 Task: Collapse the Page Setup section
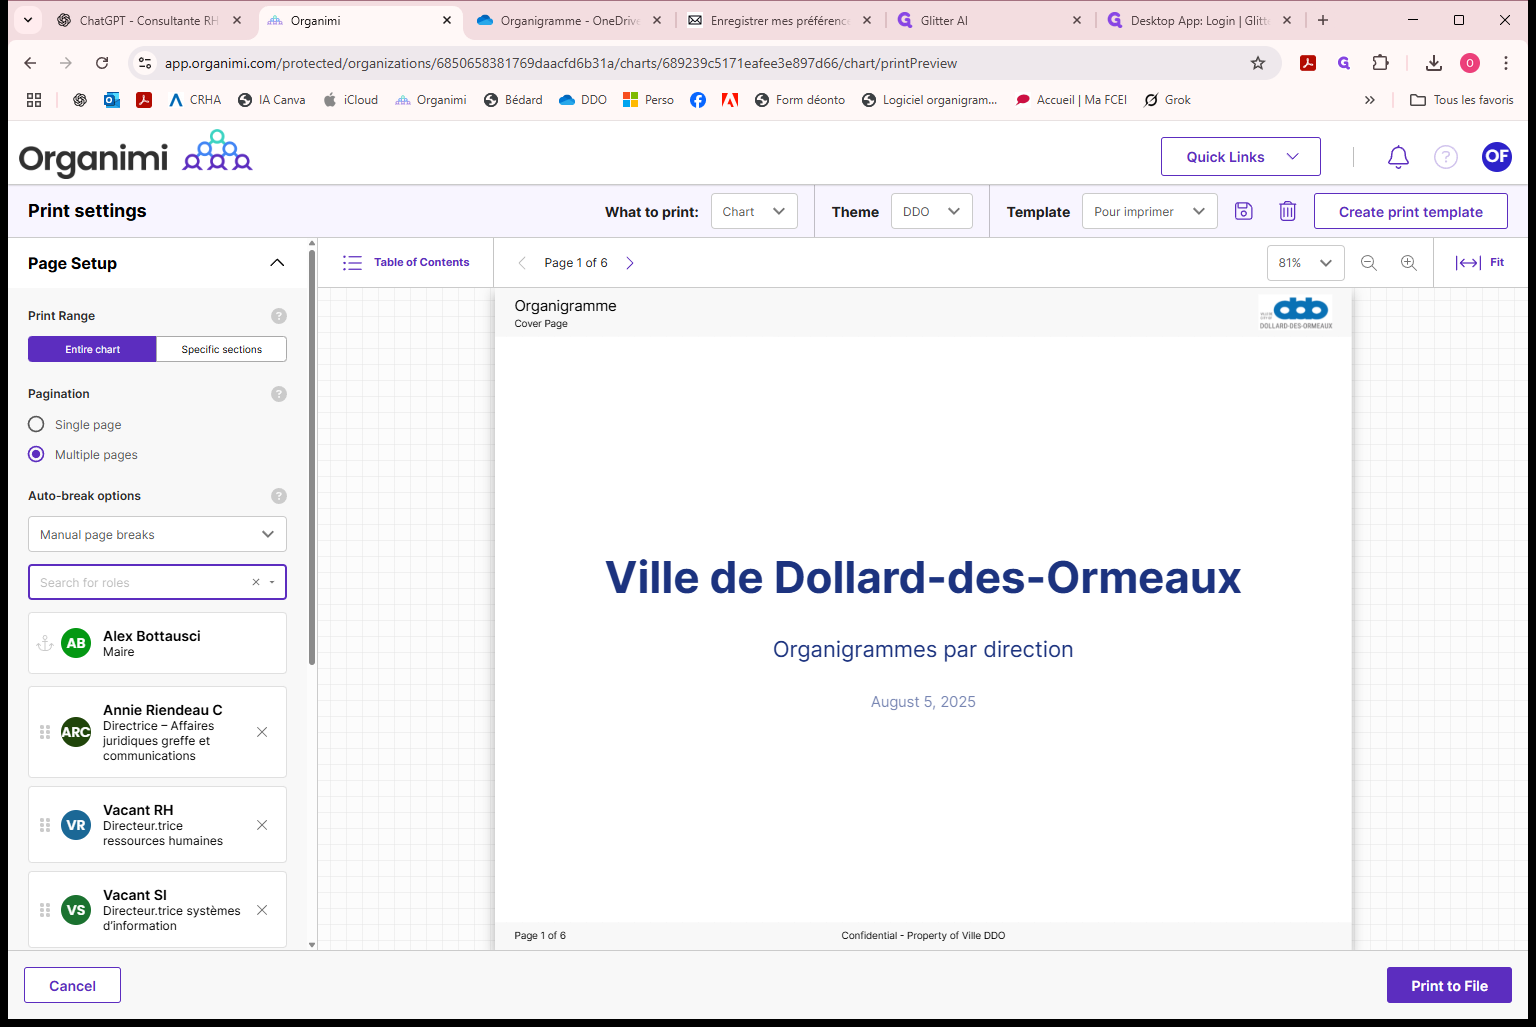(277, 263)
